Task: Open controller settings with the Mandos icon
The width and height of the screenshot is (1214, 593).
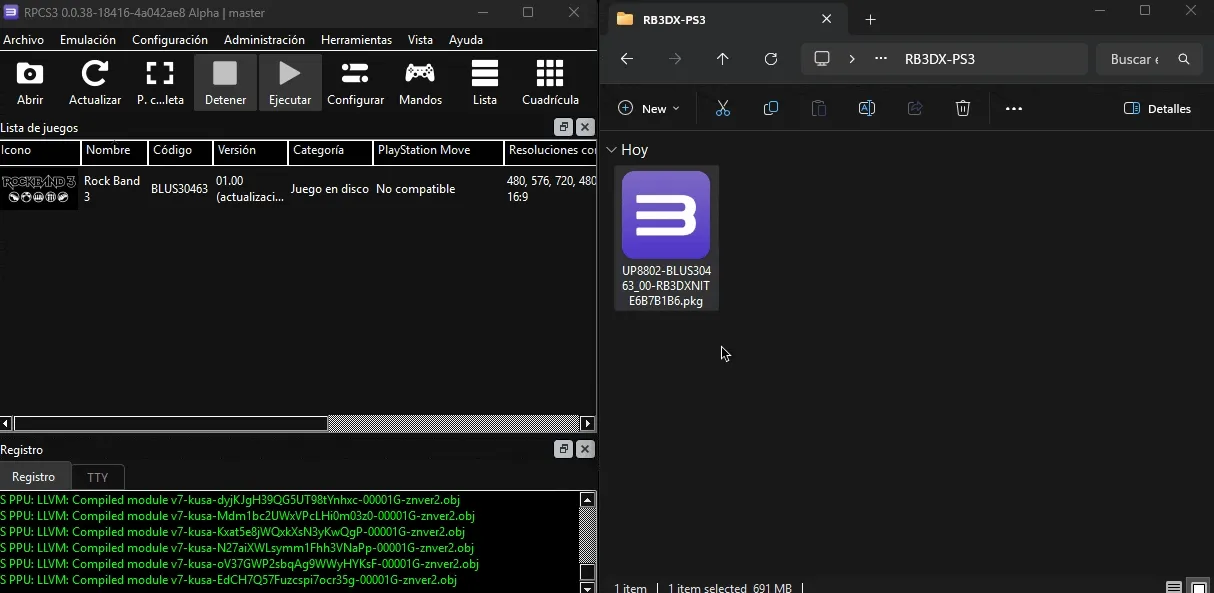Action: 420,80
